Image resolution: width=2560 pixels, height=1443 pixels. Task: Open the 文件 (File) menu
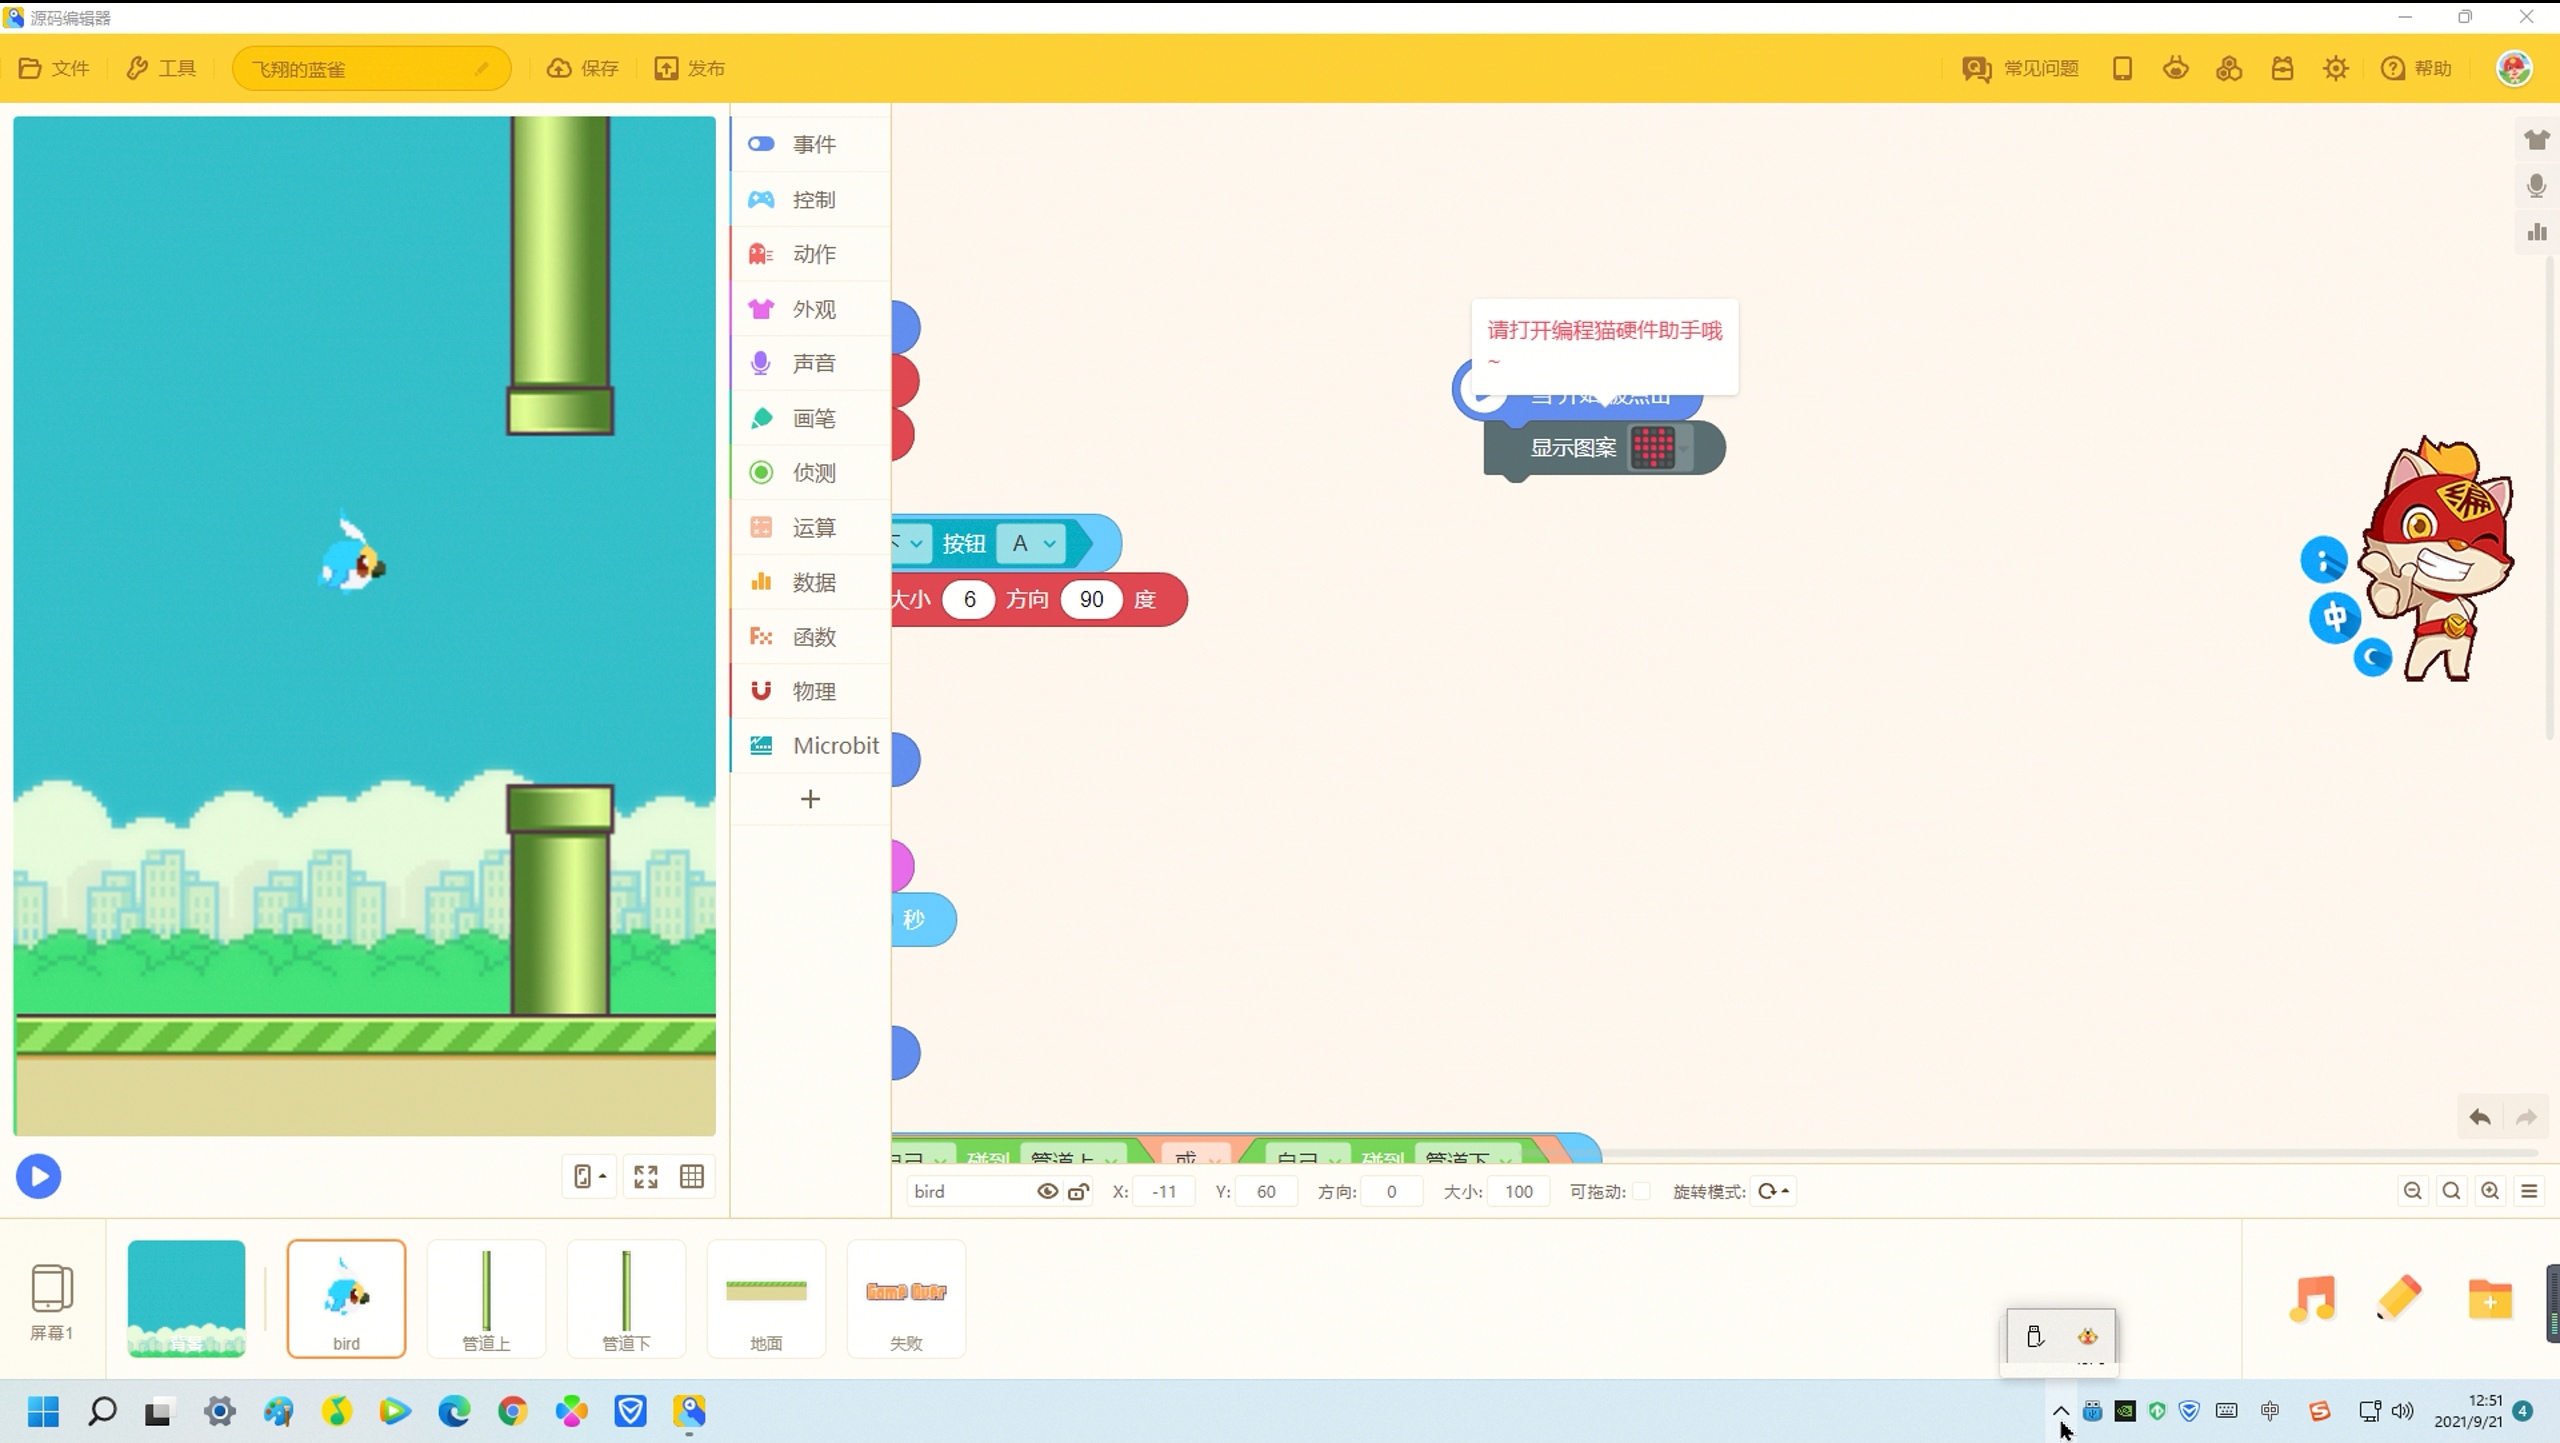54,68
